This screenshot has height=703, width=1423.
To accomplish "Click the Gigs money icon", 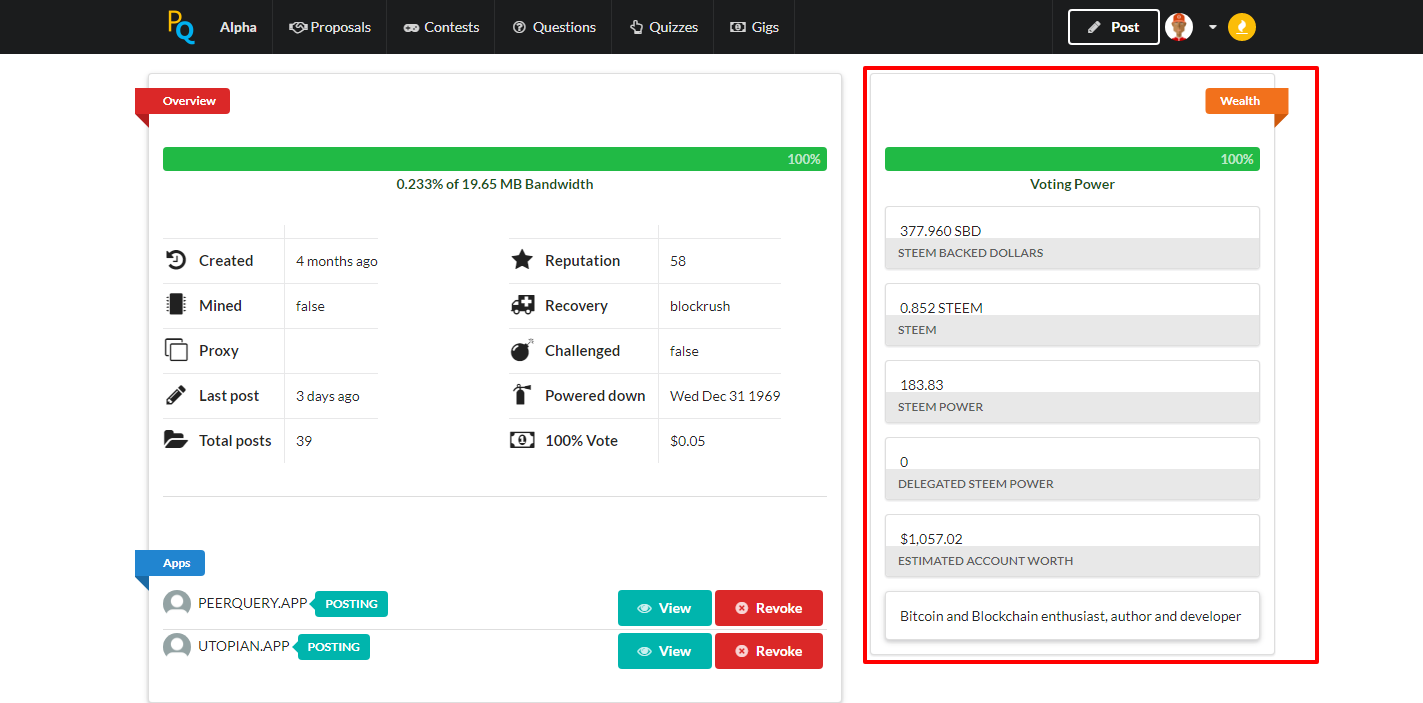I will (738, 27).
